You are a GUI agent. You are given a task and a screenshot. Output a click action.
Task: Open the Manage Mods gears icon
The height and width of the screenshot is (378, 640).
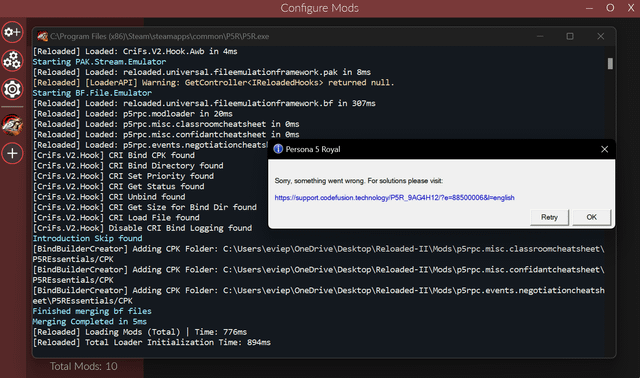coord(12,60)
